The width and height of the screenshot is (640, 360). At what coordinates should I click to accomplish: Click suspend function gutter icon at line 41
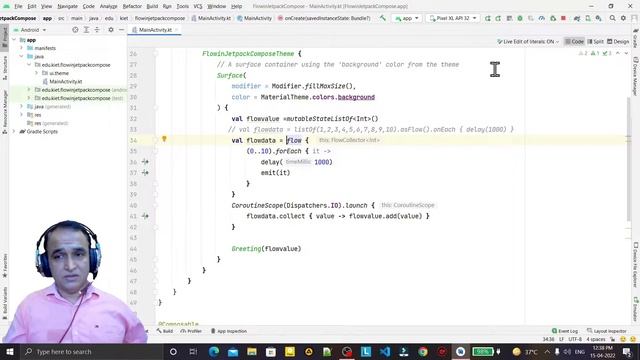145,216
